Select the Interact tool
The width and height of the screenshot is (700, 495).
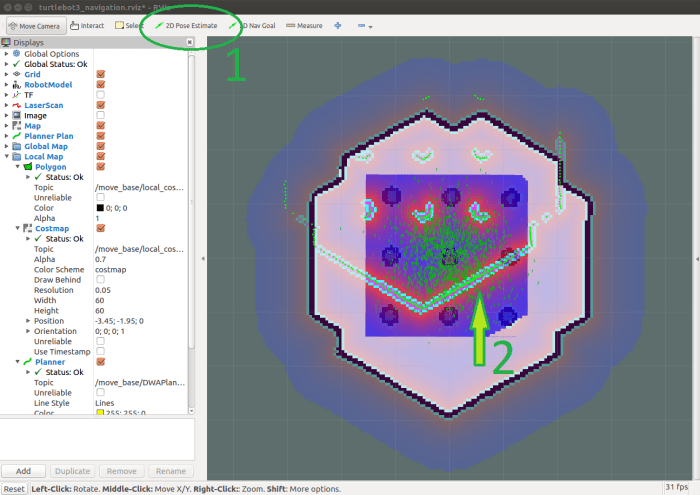tap(87, 26)
